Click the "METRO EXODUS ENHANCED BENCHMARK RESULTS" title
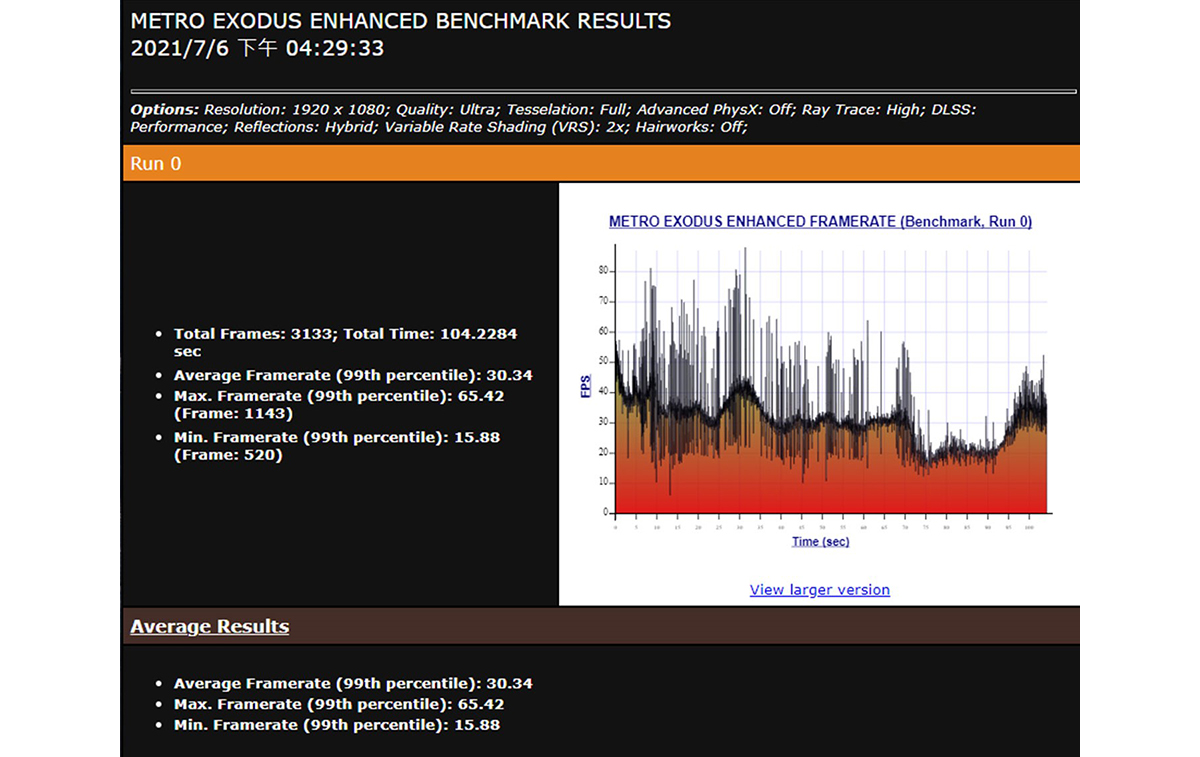Screen dimensions: 1200x757 click(401, 21)
